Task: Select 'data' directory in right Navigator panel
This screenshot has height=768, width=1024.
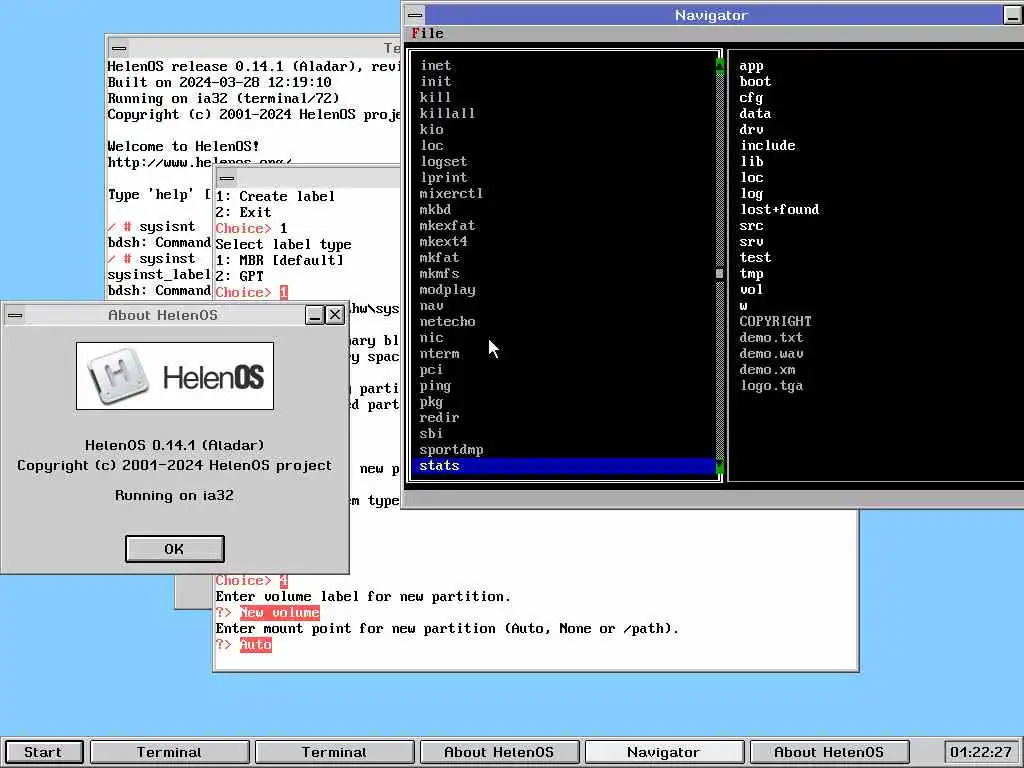Action: click(x=756, y=113)
